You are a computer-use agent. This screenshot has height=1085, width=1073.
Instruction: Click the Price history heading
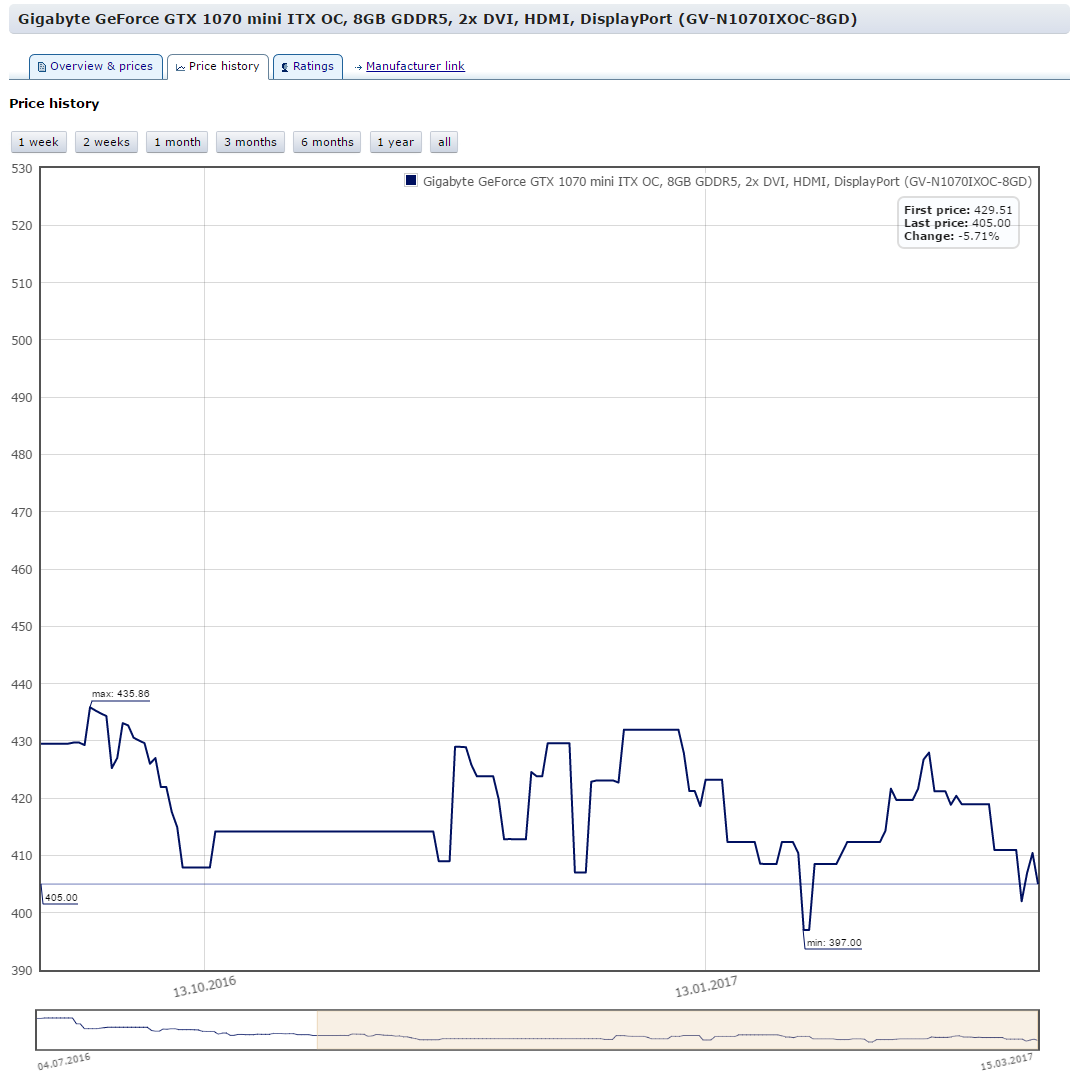point(54,103)
